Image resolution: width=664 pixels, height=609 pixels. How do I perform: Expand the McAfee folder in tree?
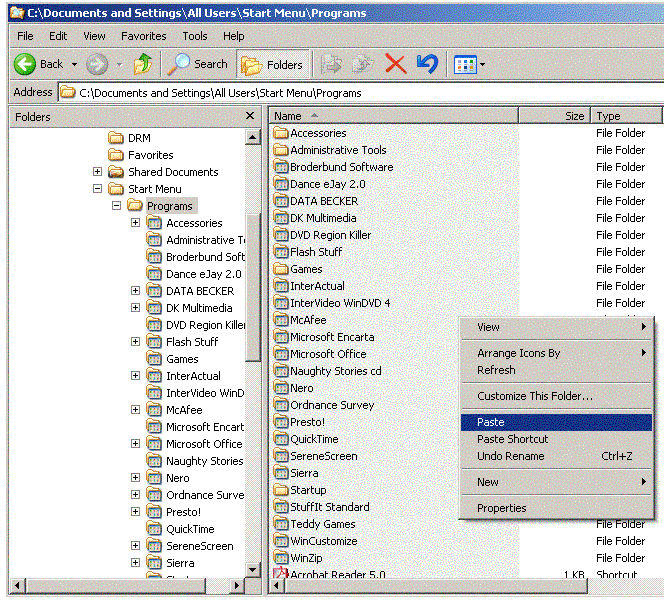(x=135, y=410)
